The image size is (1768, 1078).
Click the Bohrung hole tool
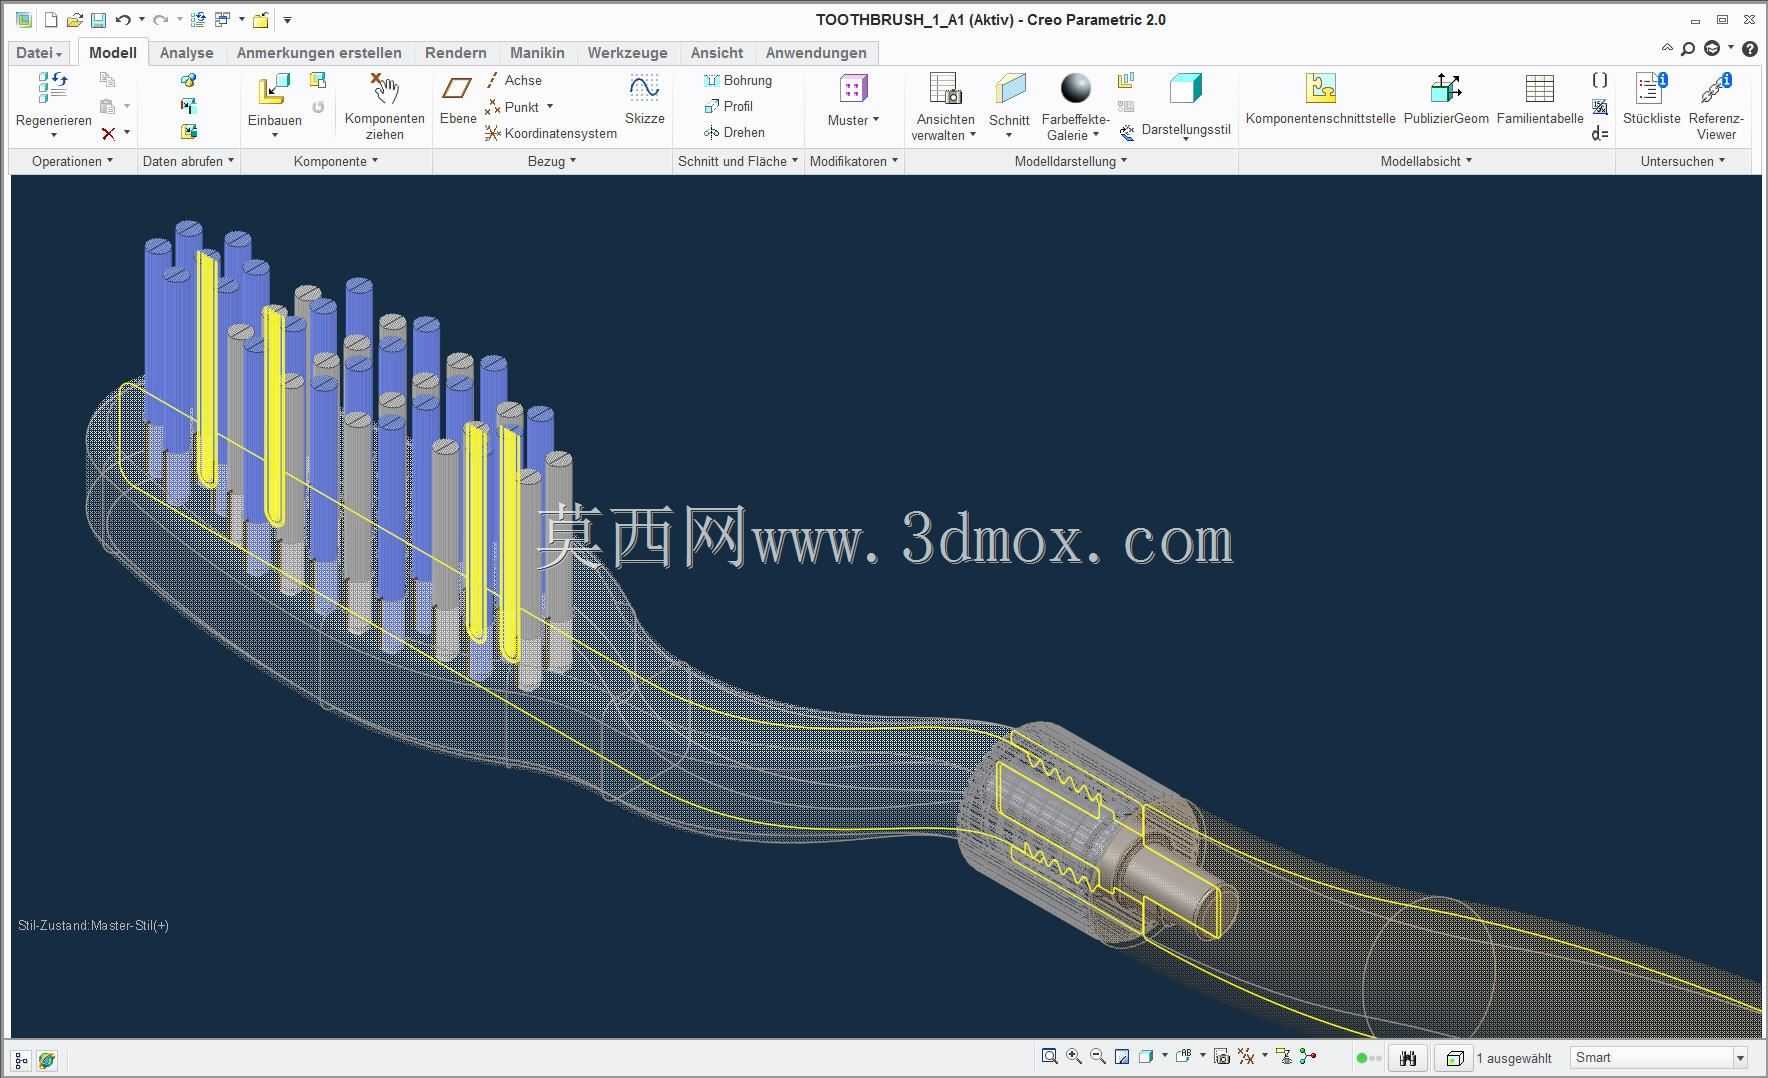click(738, 80)
